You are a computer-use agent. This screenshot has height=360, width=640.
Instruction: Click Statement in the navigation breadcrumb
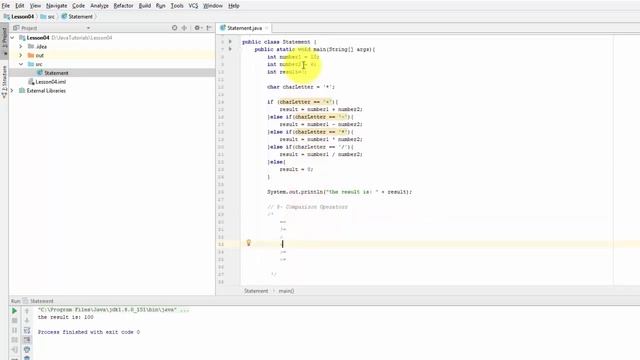(80, 17)
